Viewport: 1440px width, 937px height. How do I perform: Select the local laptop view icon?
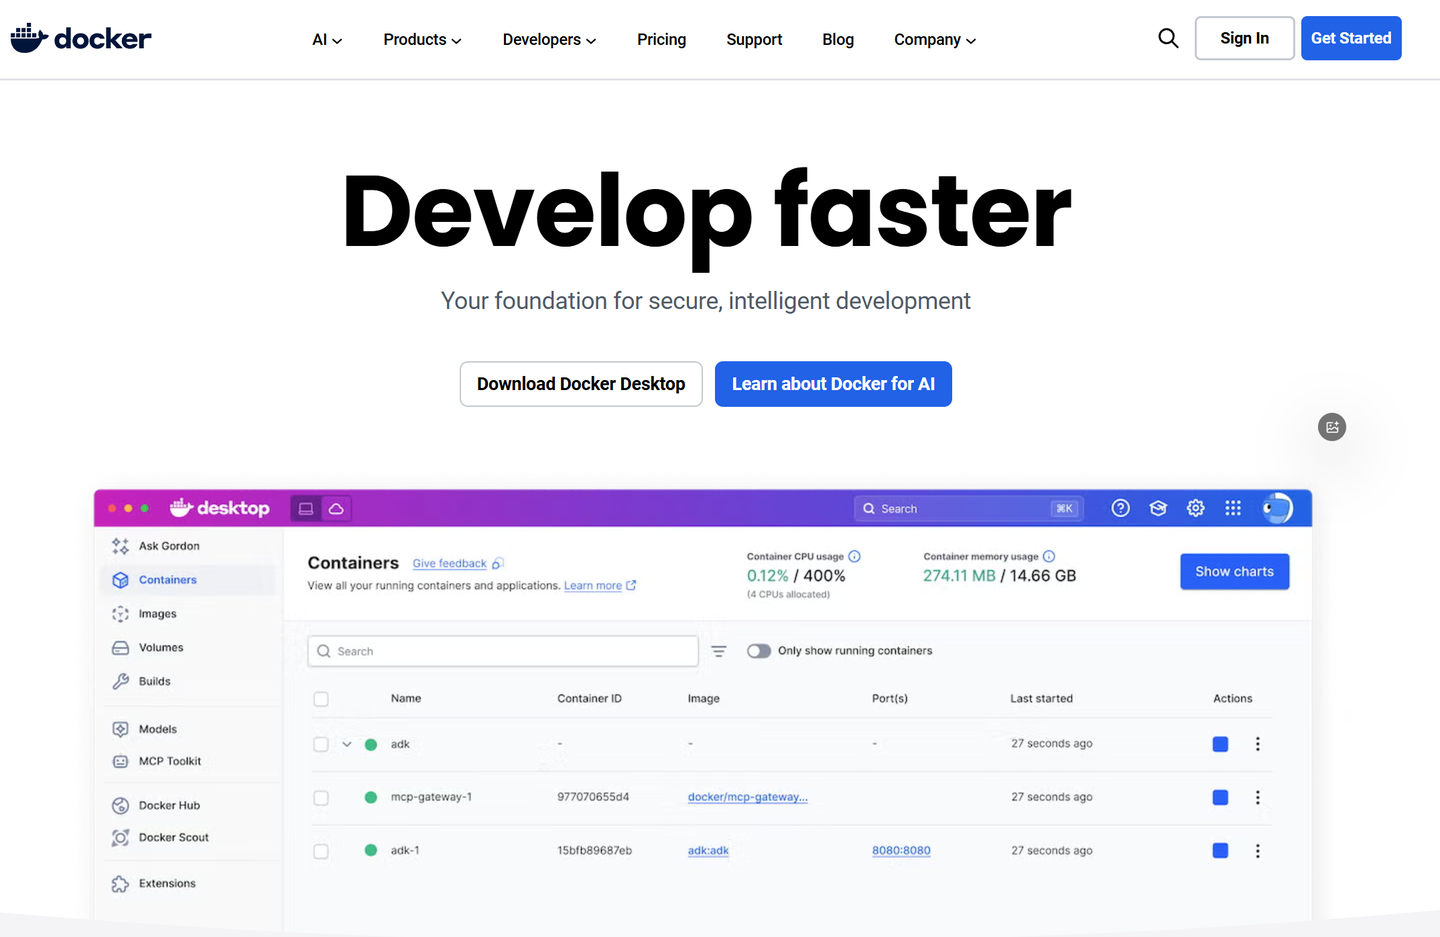click(306, 508)
